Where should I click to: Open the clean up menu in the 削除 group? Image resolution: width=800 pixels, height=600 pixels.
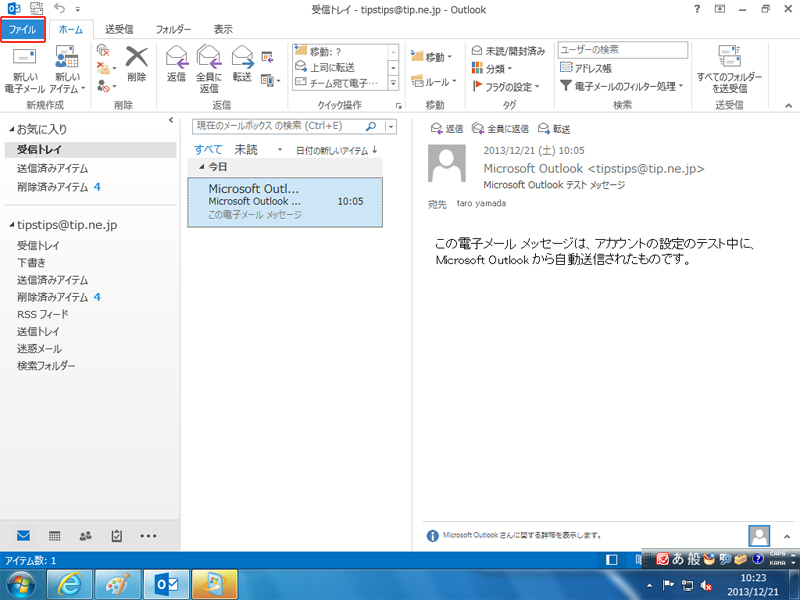click(106, 68)
